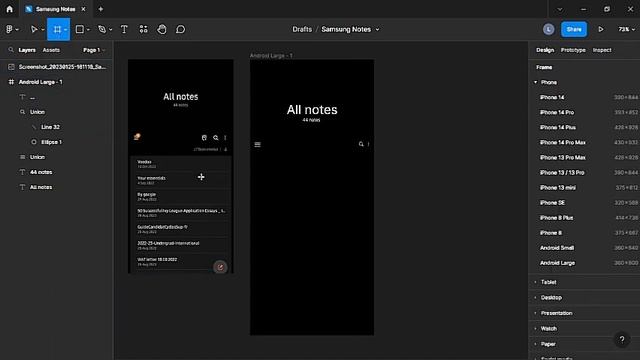The width and height of the screenshot is (640, 360).
Task: Open the Figma home tab
Action: click(9, 9)
